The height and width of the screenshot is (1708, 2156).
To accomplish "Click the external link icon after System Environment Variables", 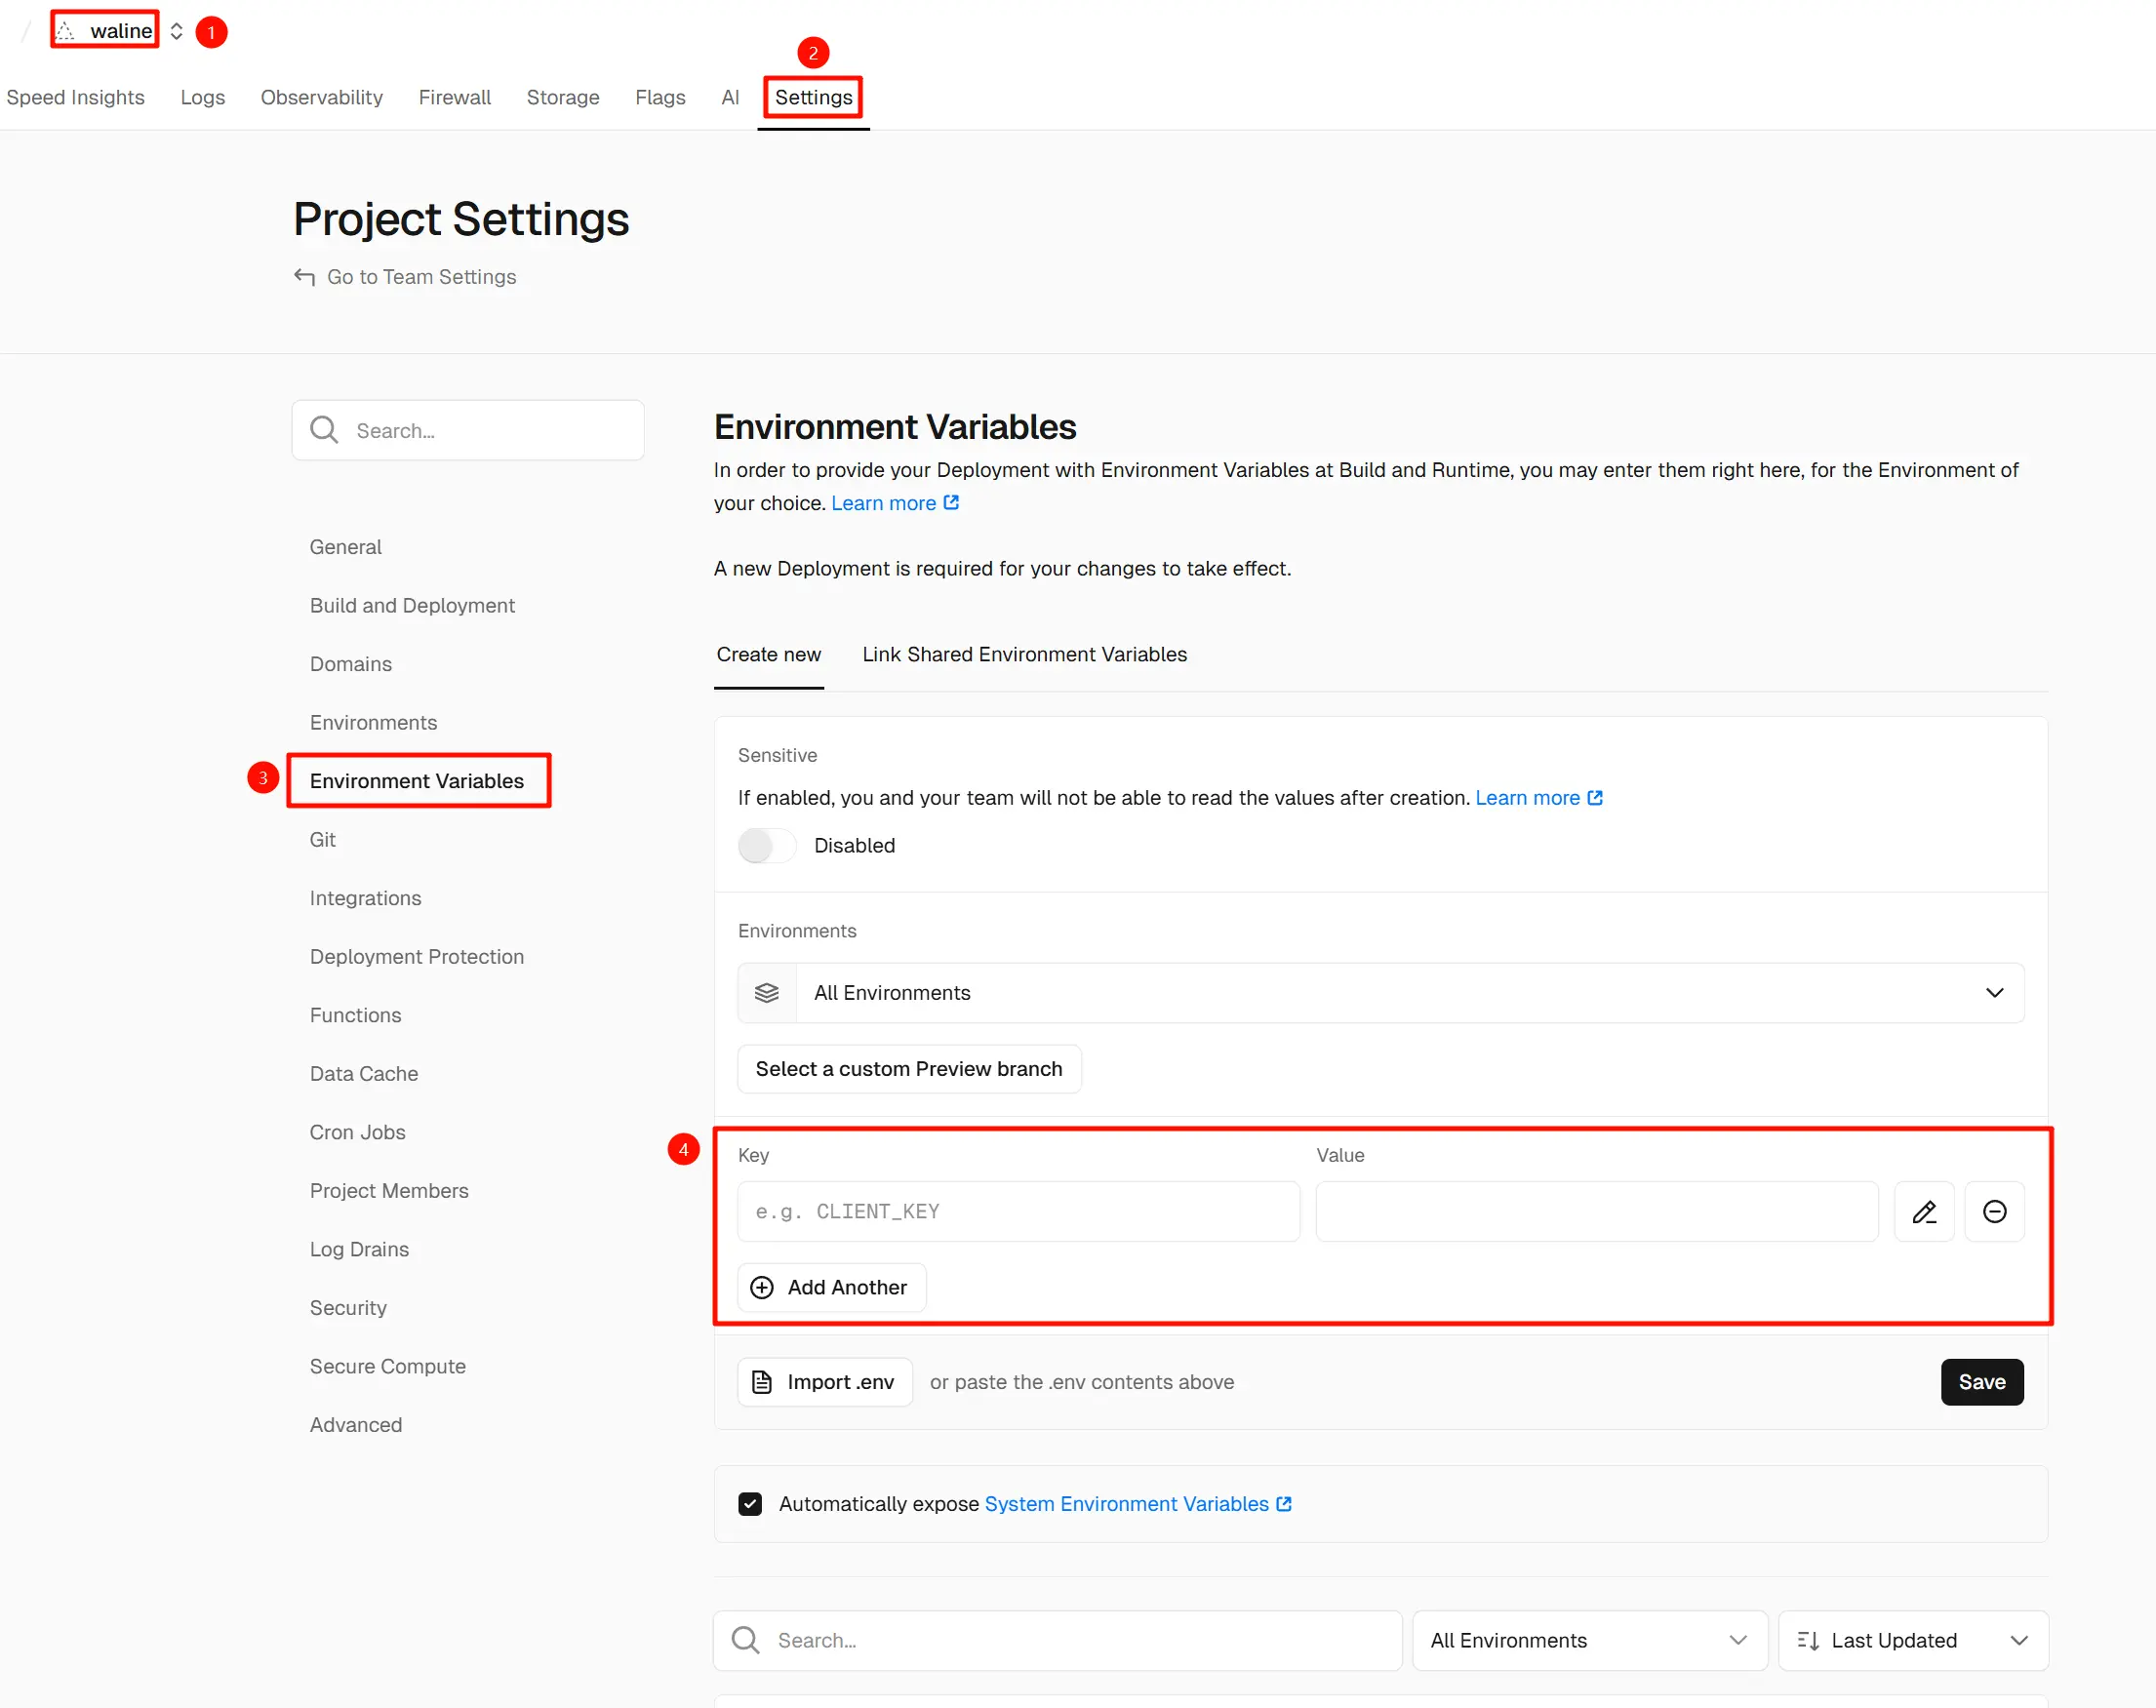I will [1284, 1503].
